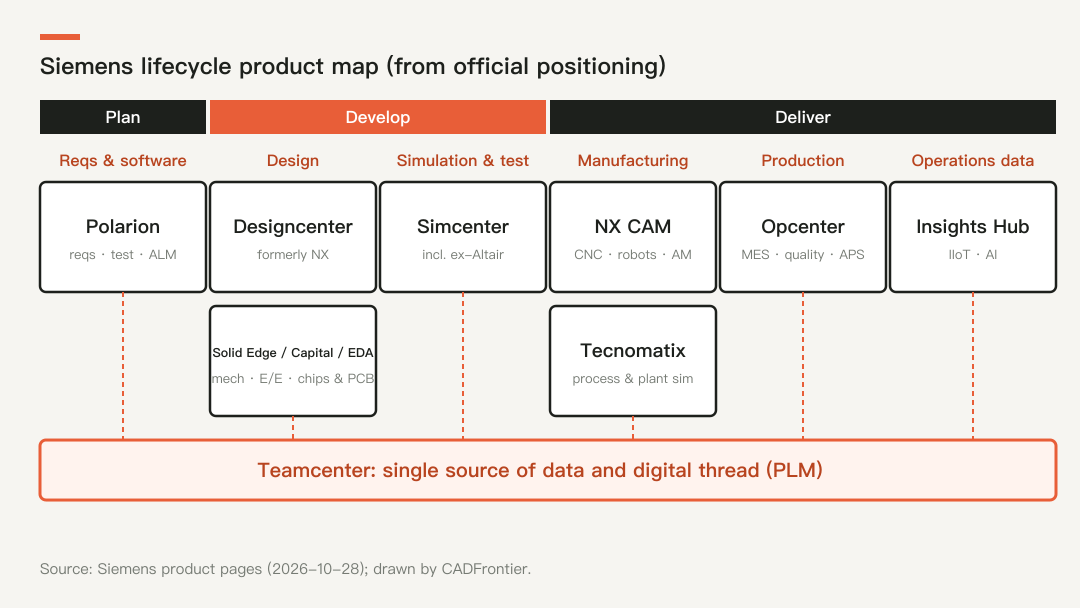Open the NX CAM product box
The height and width of the screenshot is (608, 1080).
(633, 237)
